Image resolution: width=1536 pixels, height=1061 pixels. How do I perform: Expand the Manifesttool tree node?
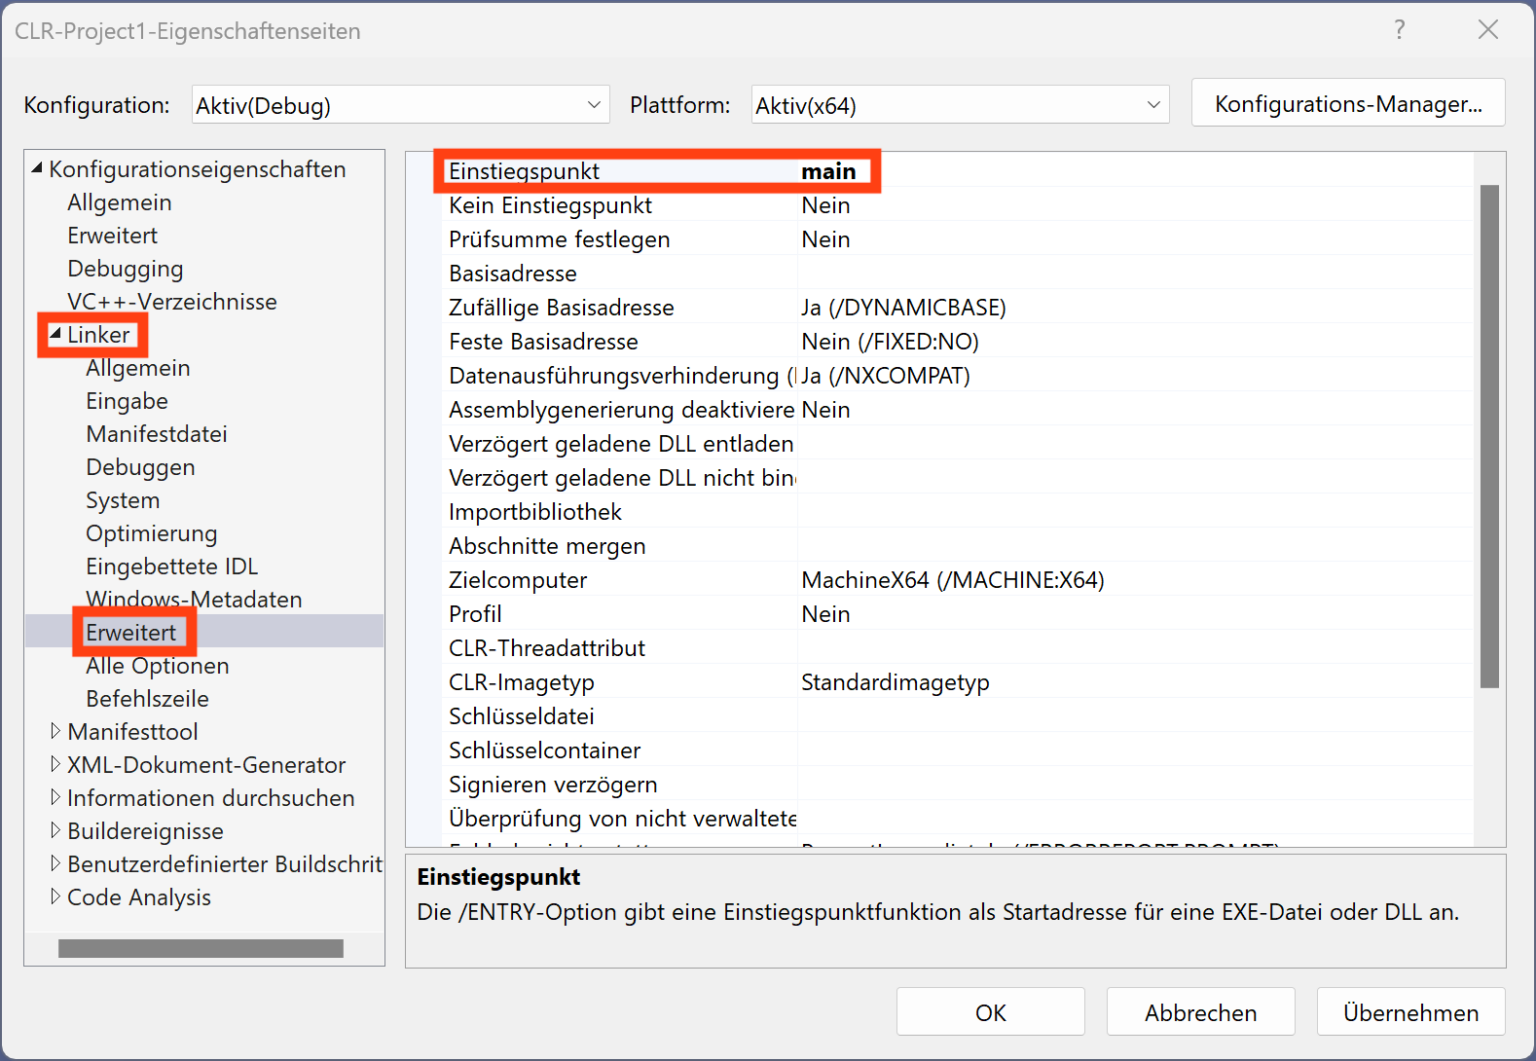coord(57,731)
